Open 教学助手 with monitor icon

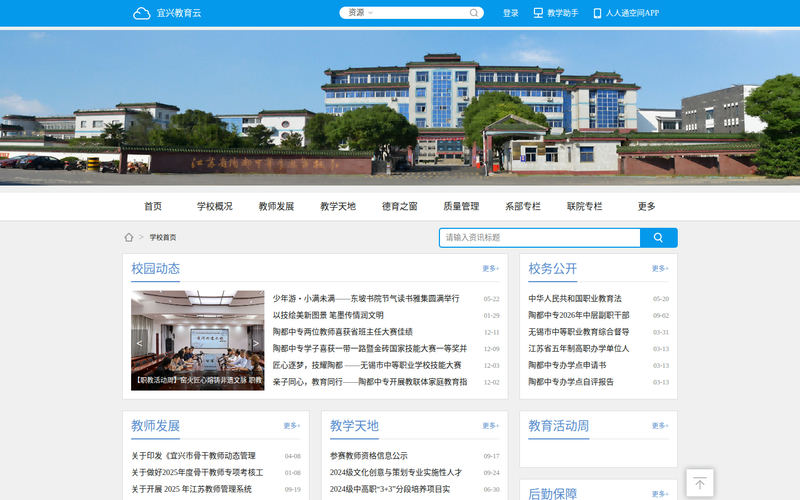click(556, 13)
